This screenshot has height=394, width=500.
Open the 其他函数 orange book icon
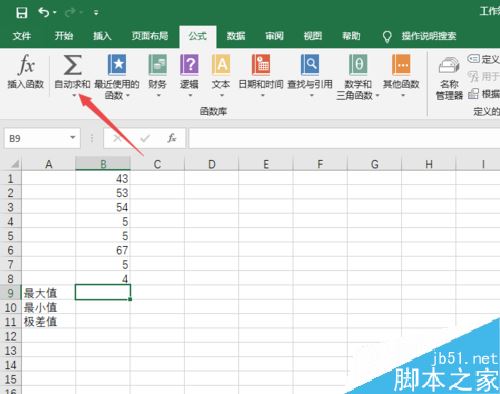click(x=401, y=65)
